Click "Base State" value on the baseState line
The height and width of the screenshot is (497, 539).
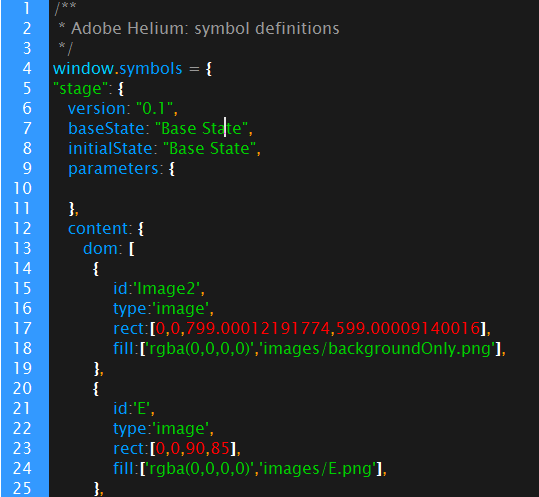pyautogui.click(x=201, y=129)
